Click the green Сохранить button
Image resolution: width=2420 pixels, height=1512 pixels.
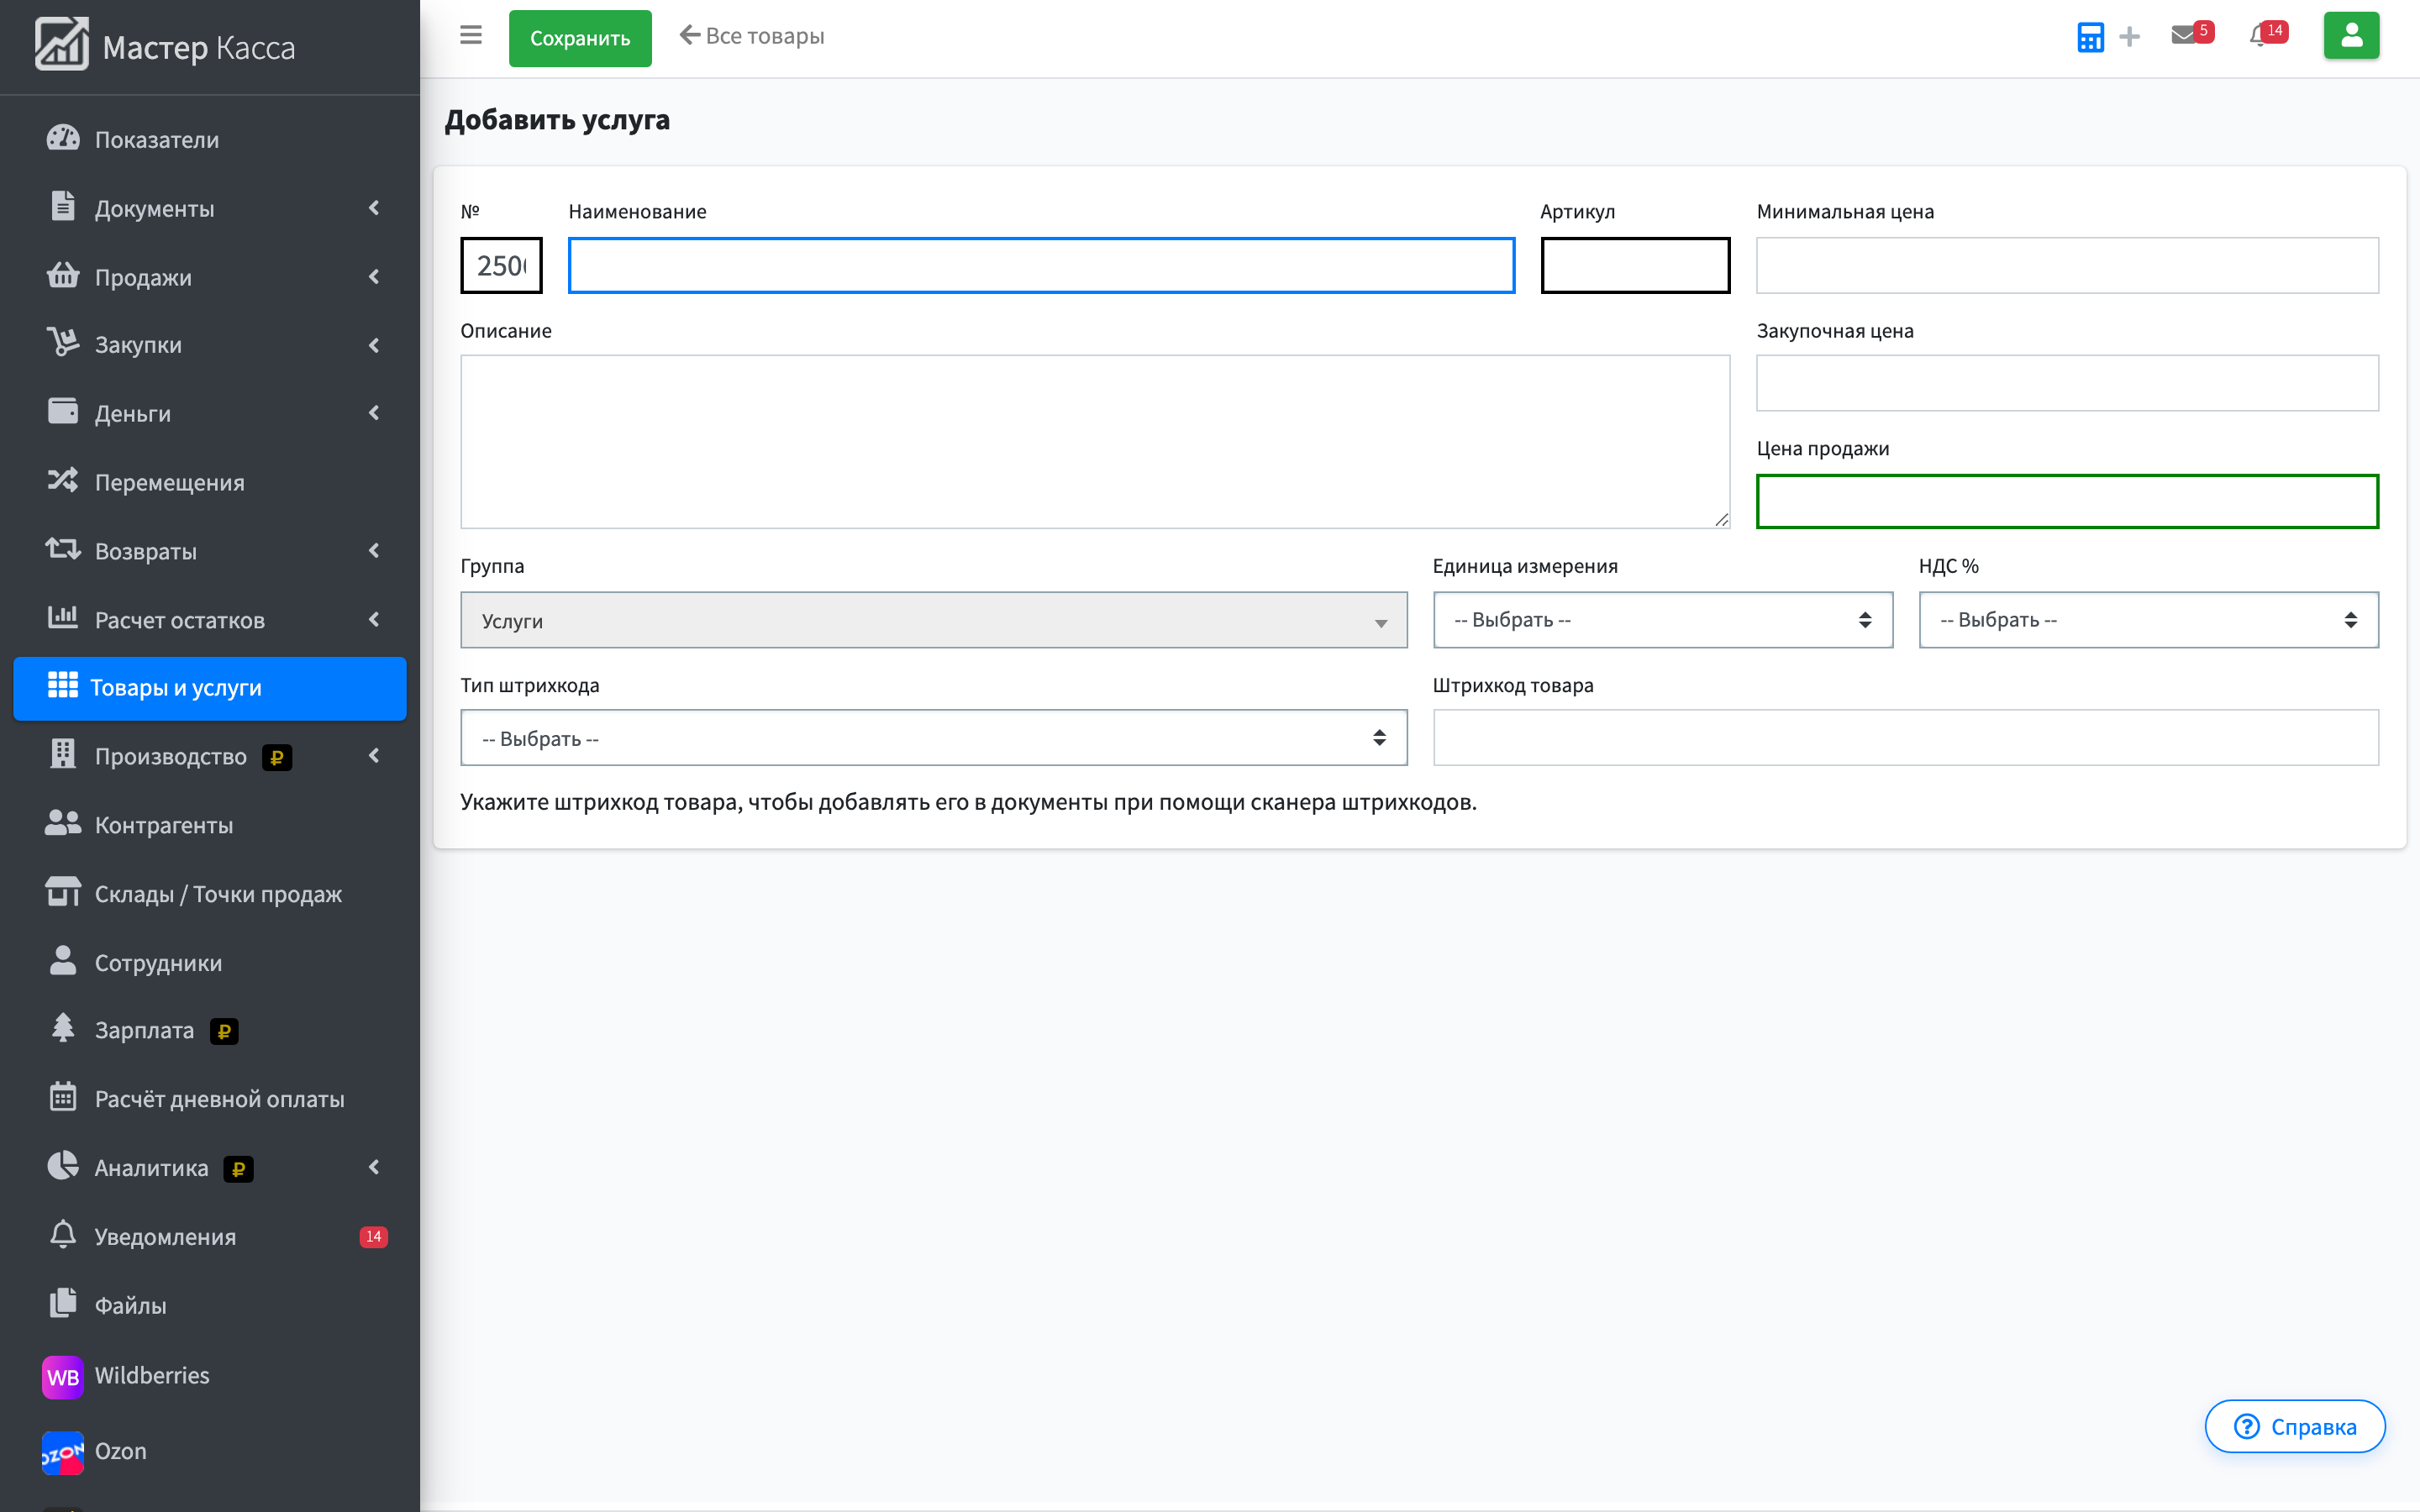click(x=580, y=38)
